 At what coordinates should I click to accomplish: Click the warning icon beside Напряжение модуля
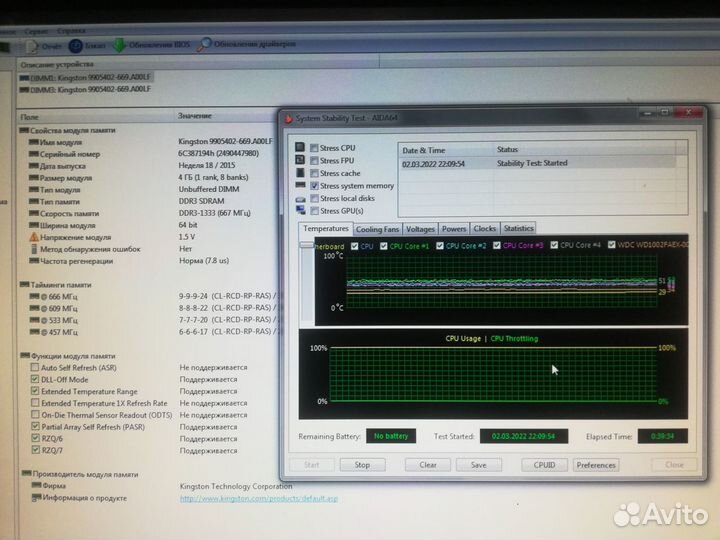tap(34, 237)
